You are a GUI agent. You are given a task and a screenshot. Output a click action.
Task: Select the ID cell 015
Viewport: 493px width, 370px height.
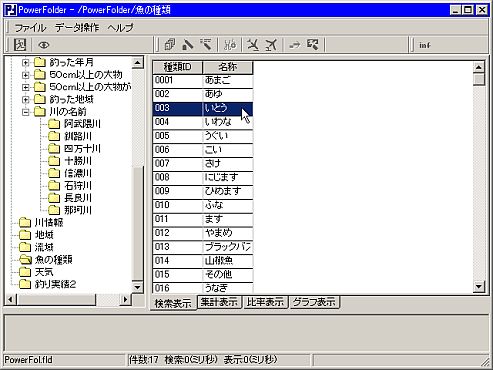178,275
